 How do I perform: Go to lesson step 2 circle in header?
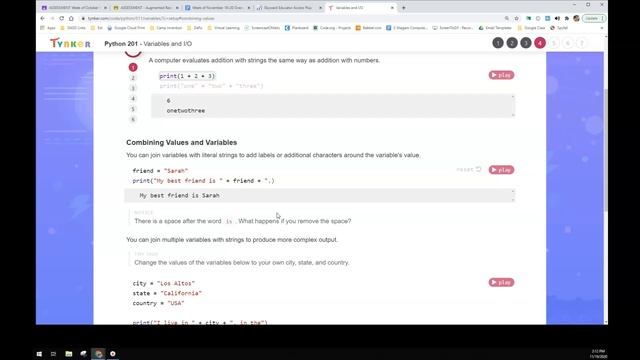512,43
